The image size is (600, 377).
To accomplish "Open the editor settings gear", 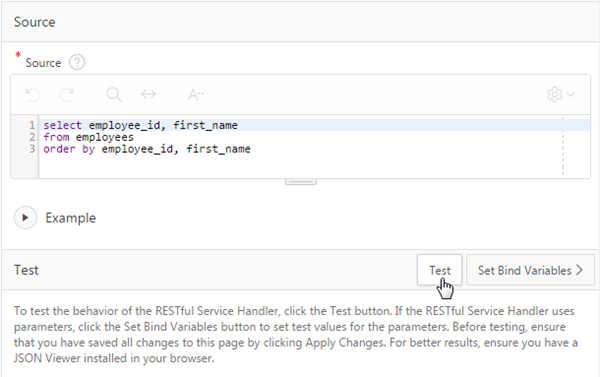I will (554, 95).
